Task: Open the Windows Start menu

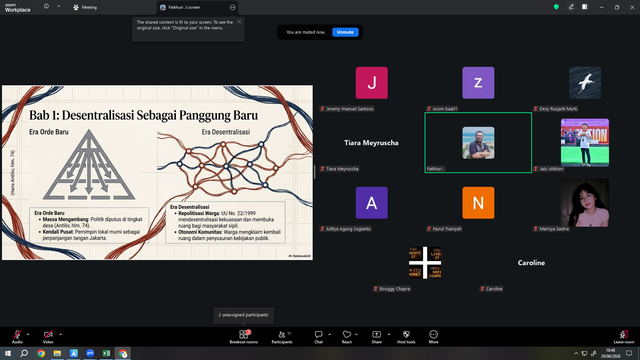Action: coord(8,353)
